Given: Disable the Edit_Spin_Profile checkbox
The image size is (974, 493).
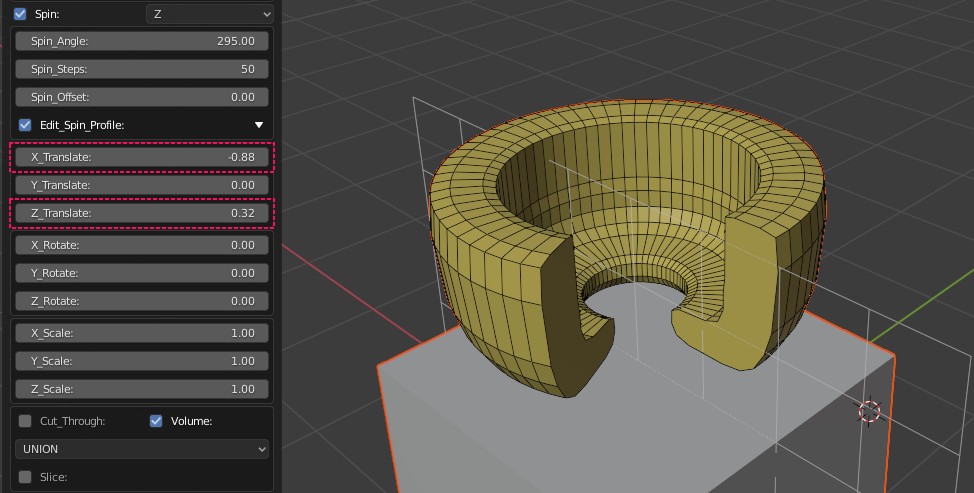Looking at the screenshot, I should (x=26, y=125).
